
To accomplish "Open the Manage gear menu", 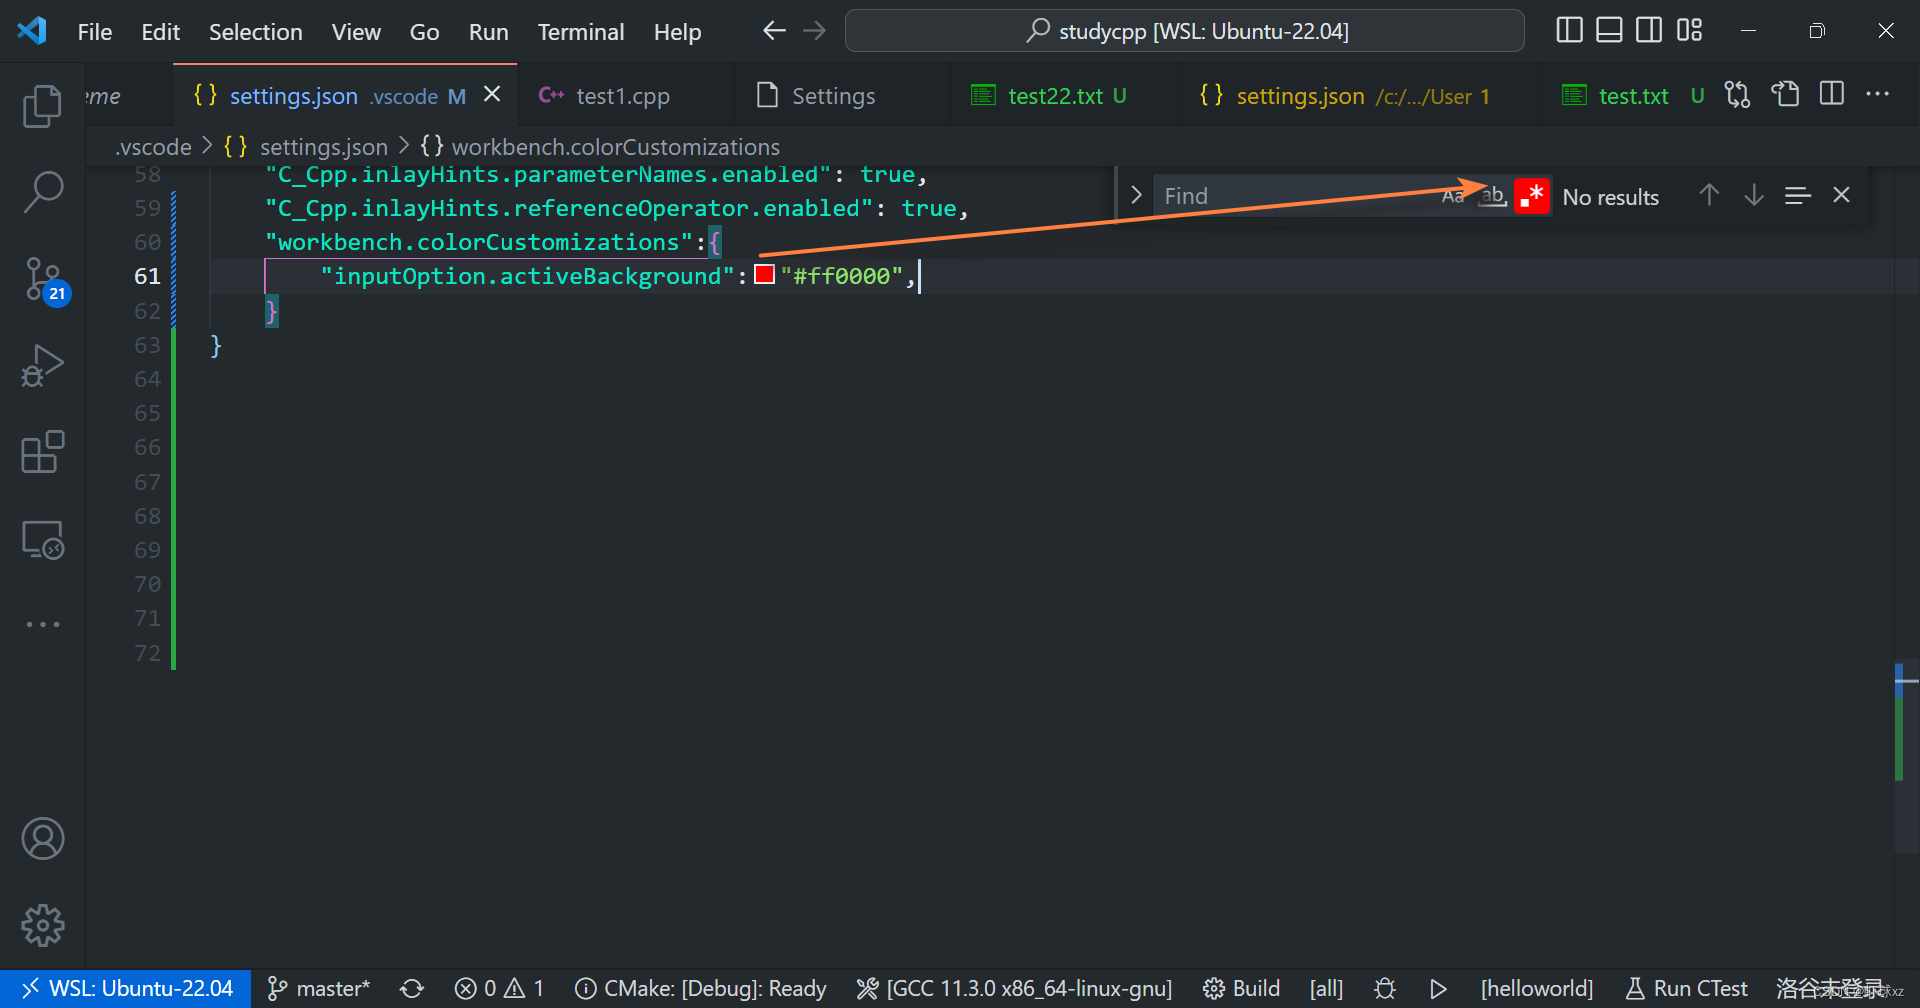I will 42,925.
